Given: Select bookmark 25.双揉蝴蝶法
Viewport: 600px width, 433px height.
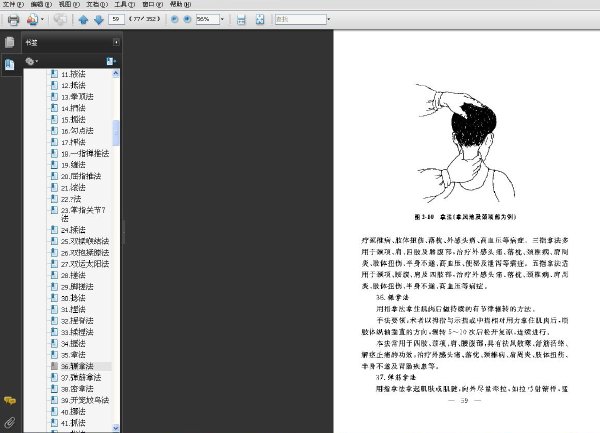Looking at the screenshot, I should 85,241.
